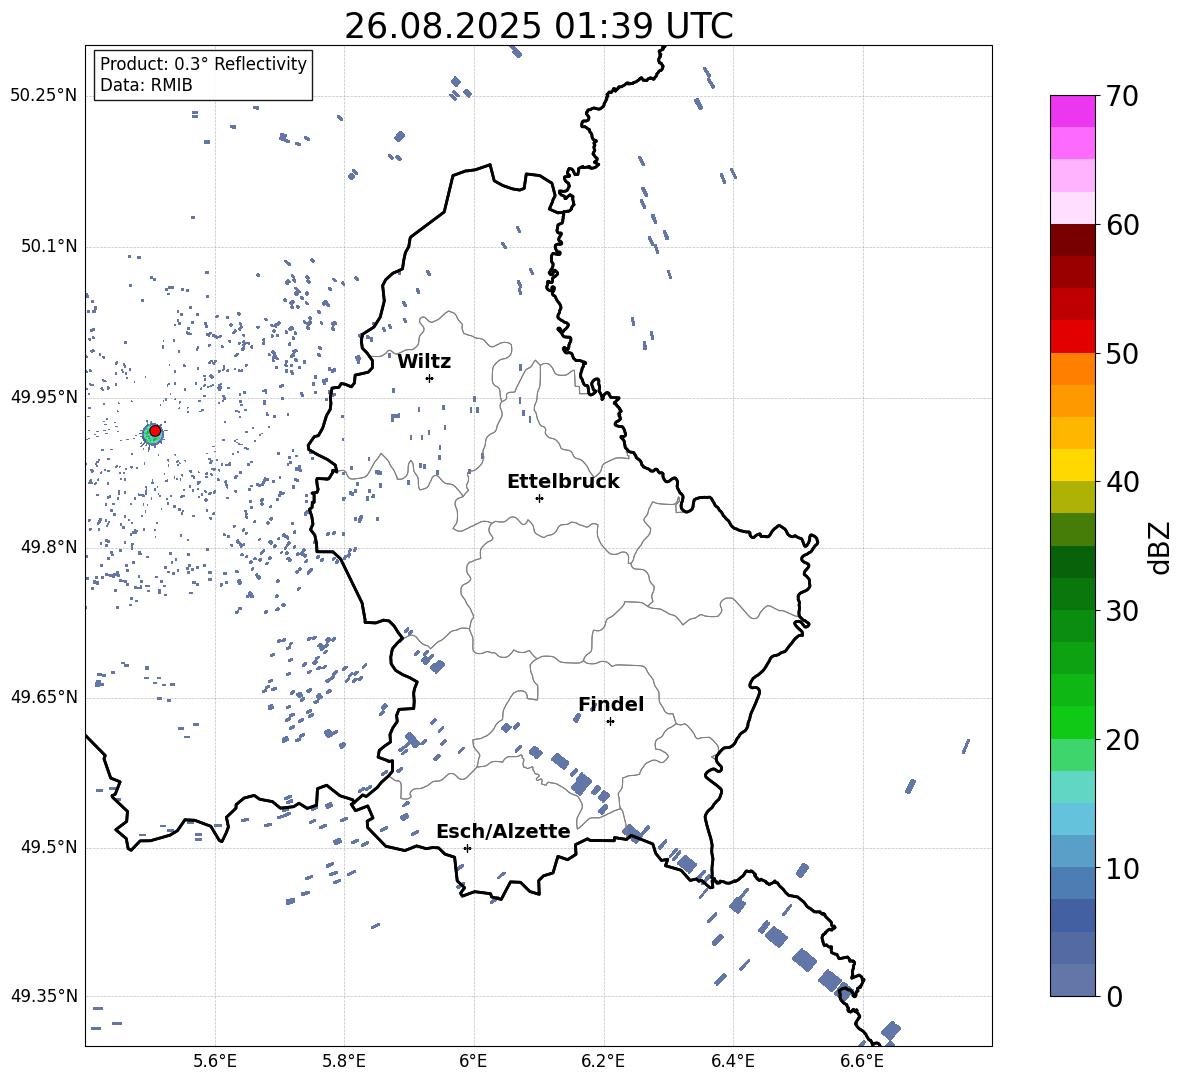Click the 49.65°N latitude label
The image size is (1184, 1081).
point(44,697)
